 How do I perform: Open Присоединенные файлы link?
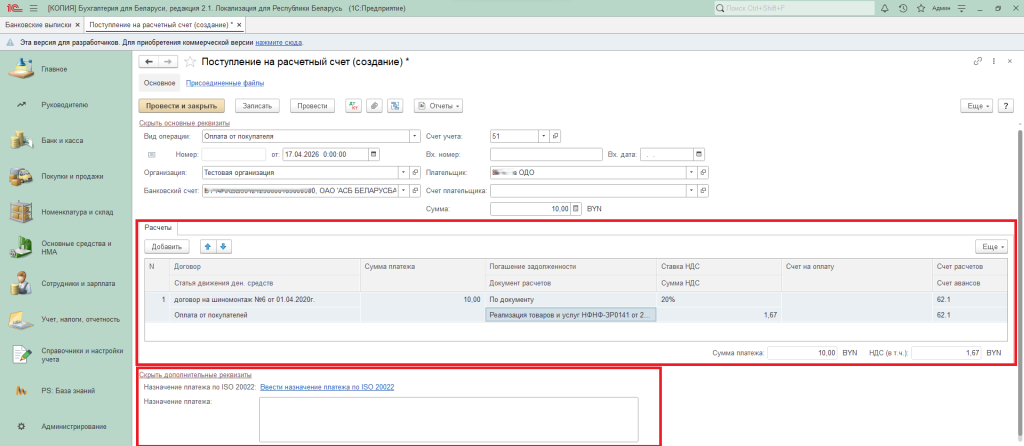pos(224,83)
